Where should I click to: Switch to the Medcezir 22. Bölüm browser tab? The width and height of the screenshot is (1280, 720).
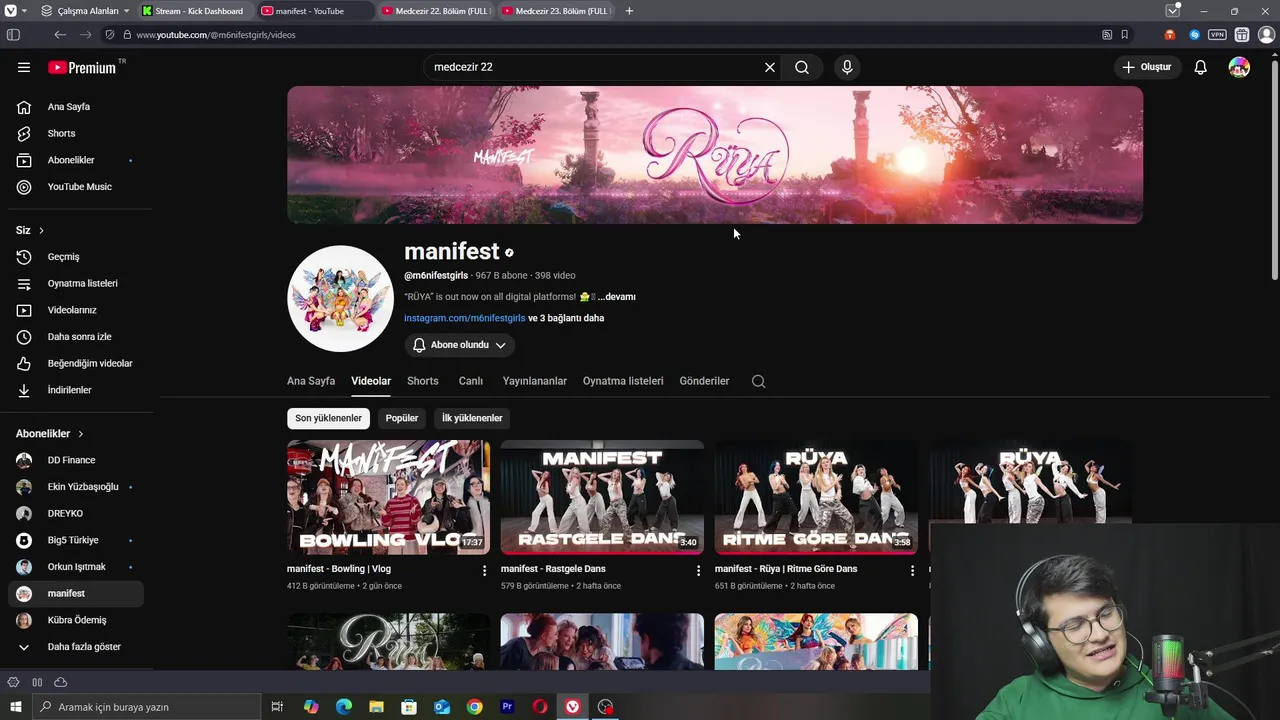tap(436, 11)
